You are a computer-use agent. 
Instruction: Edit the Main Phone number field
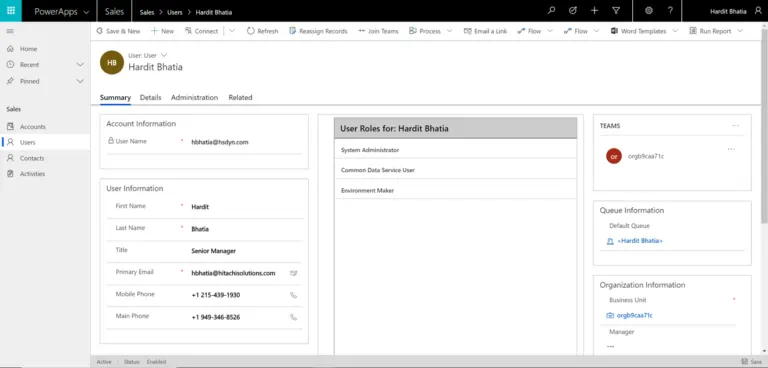tap(216, 317)
